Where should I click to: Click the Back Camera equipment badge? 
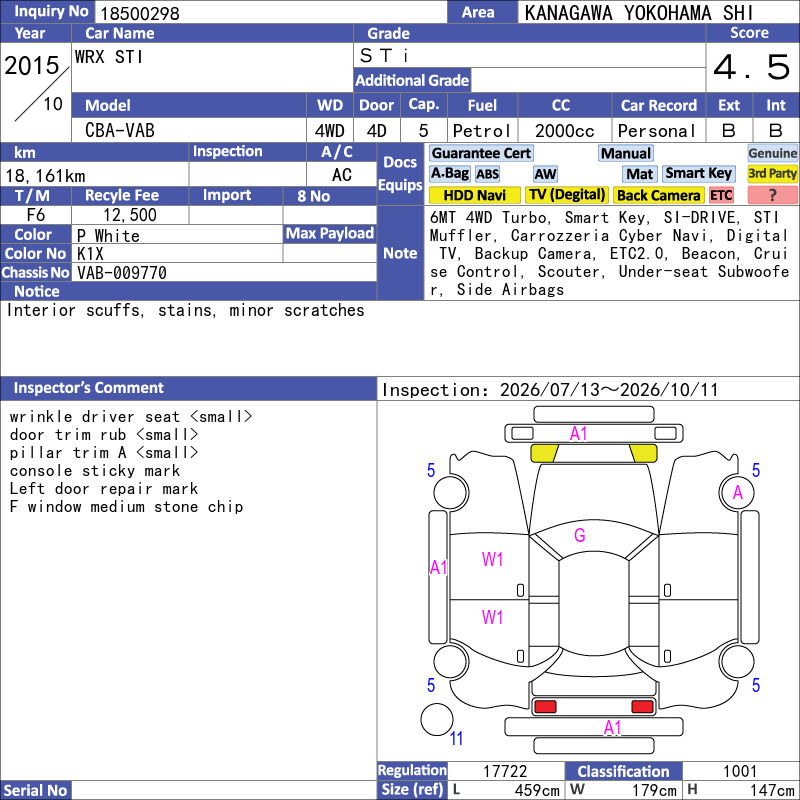pos(658,195)
